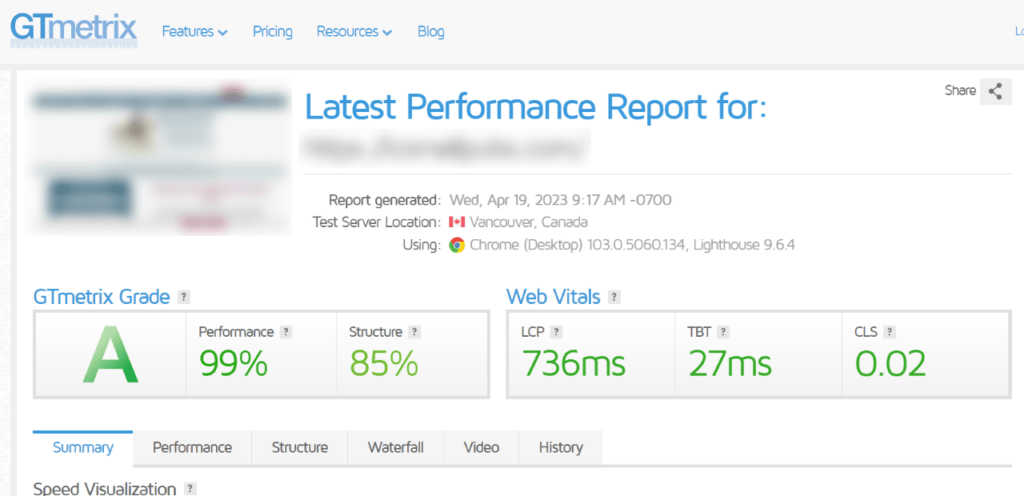Click the Lighthouse 9.6.4 version text
1024x496 pixels.
pos(744,245)
